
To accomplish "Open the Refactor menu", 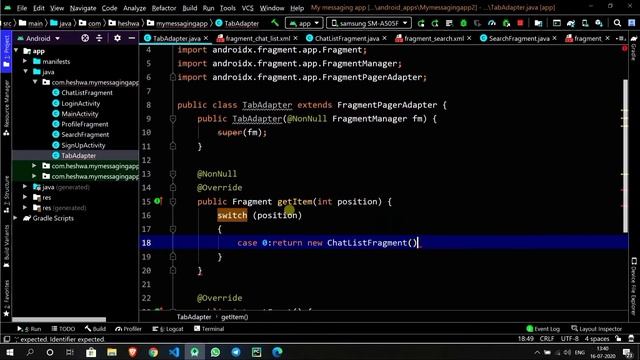I will click(x=164, y=8).
